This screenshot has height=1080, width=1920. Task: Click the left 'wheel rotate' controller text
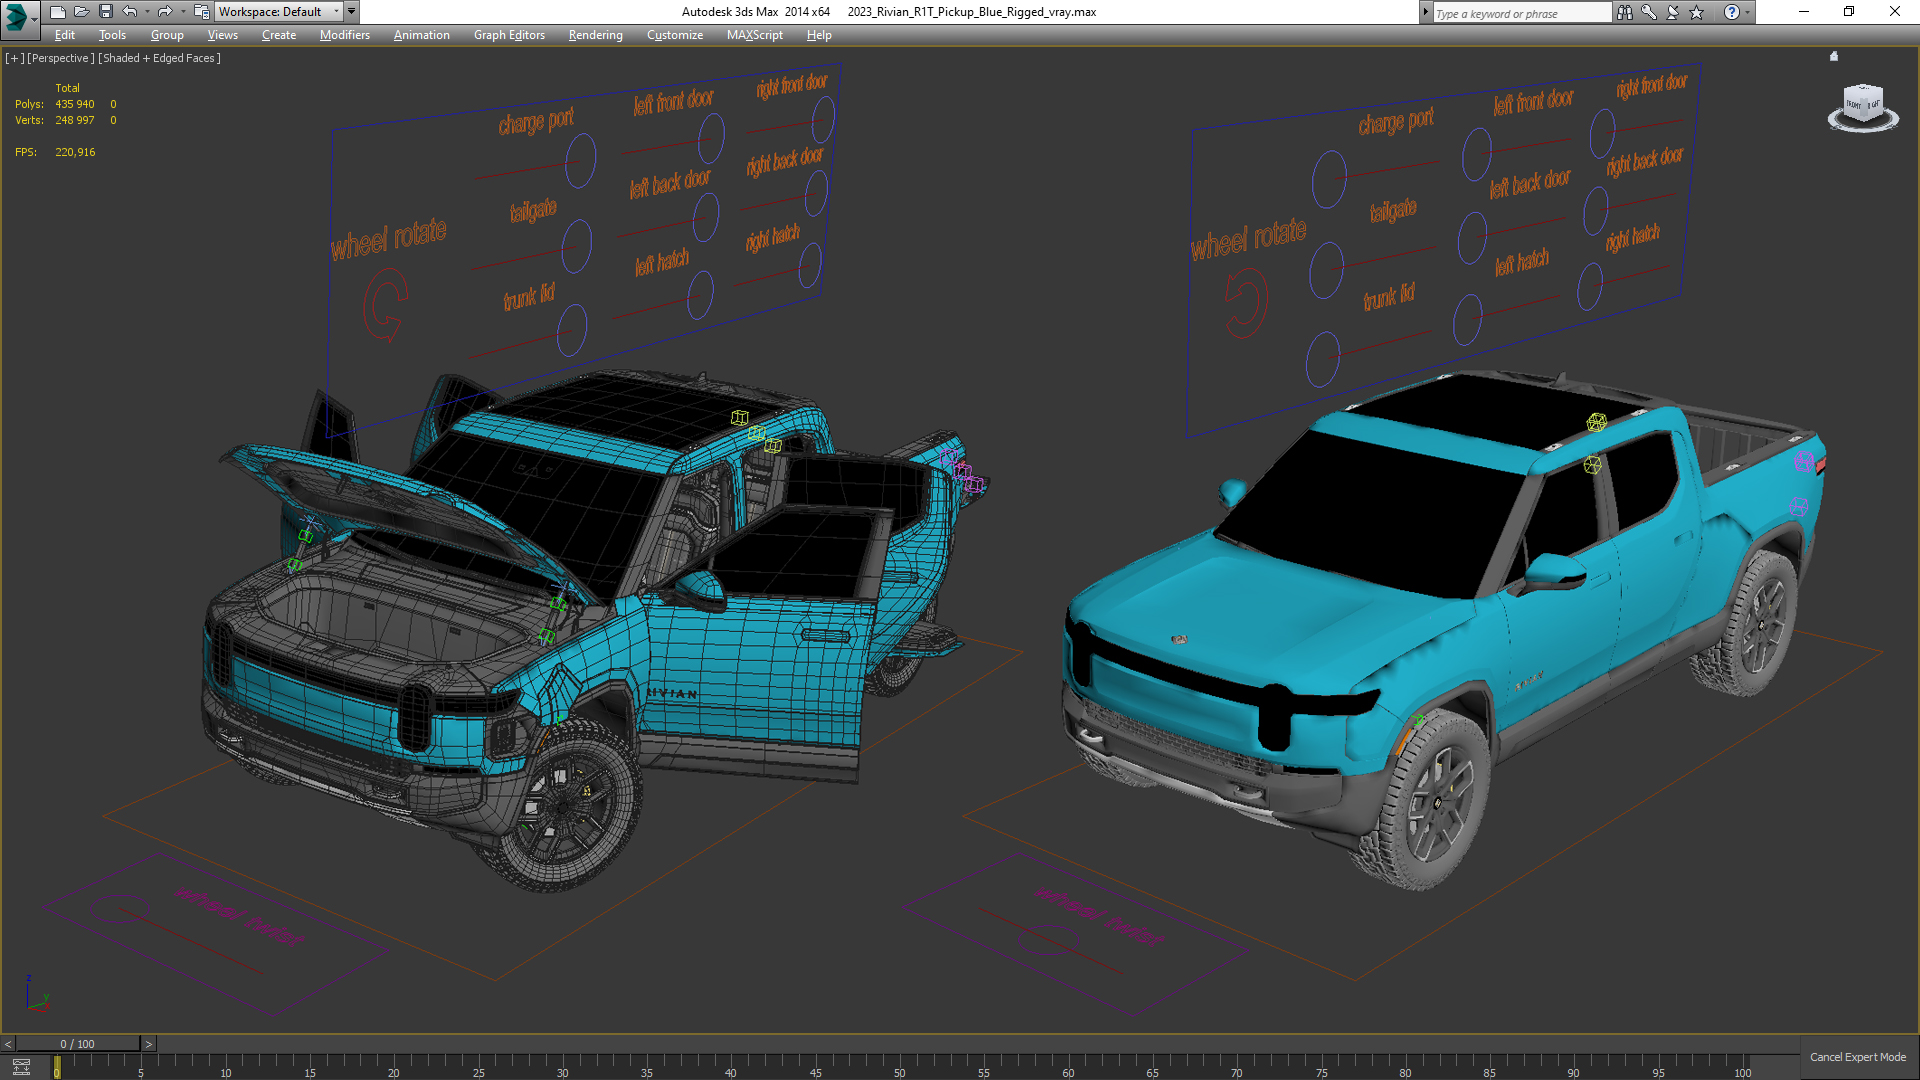pyautogui.click(x=389, y=239)
